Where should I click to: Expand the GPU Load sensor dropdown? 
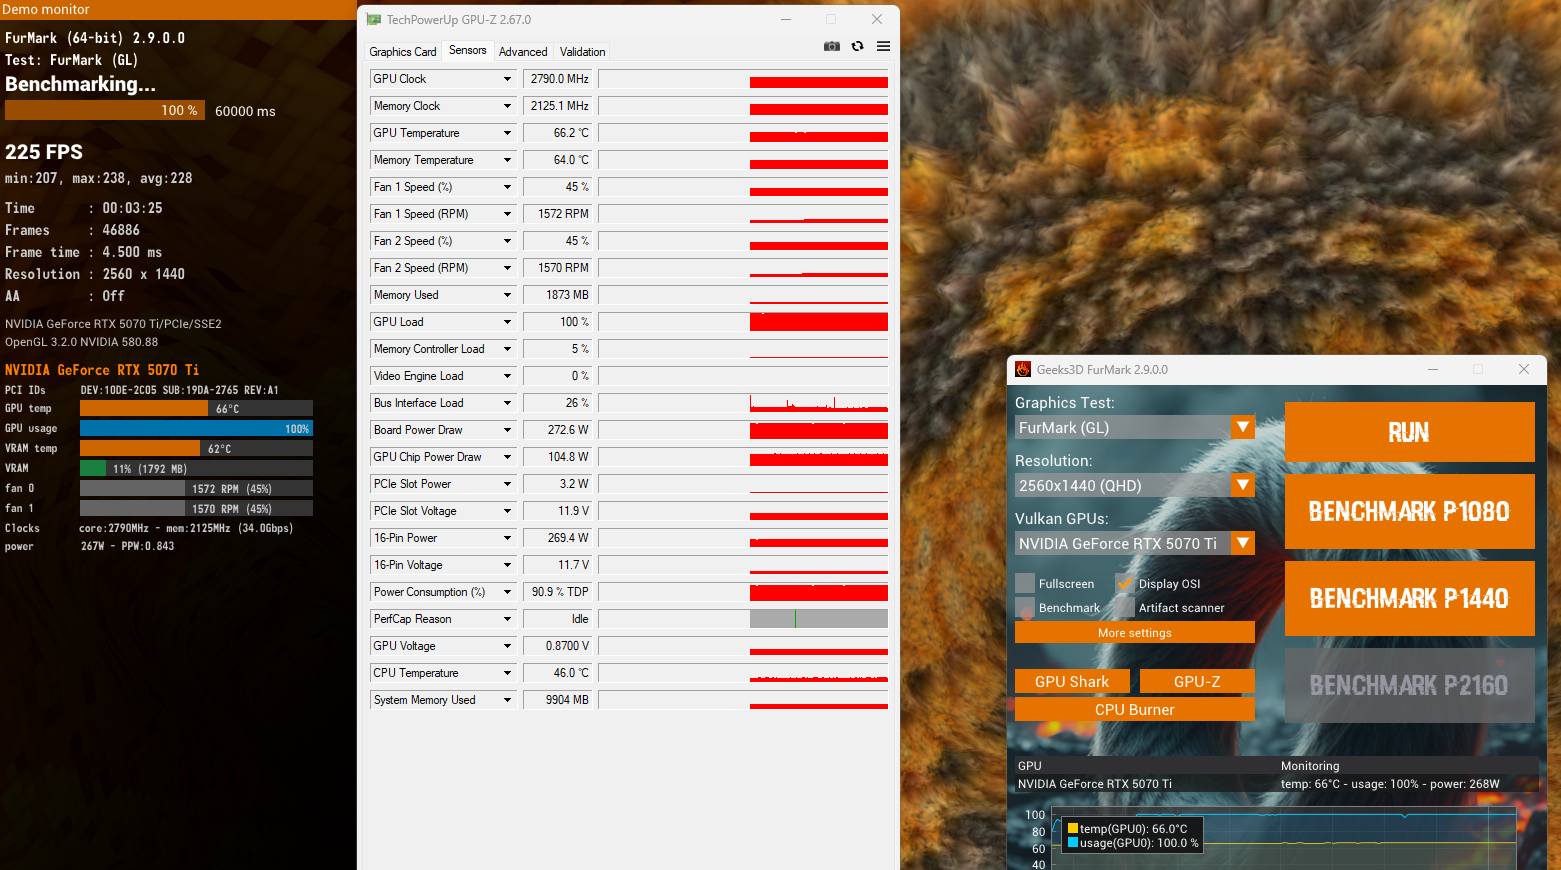coord(507,322)
